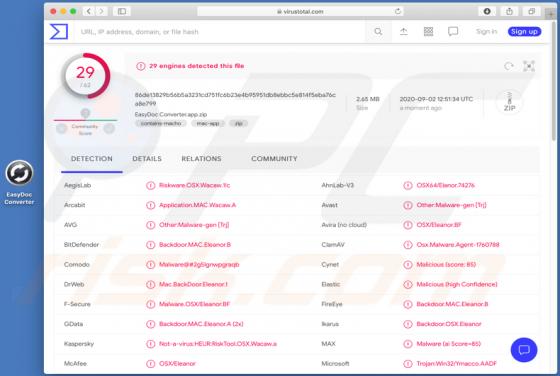Viewport: 560px width, 376px height.
Task: Click Malicious (score: 85) Cynet result
Action: click(x=446, y=265)
